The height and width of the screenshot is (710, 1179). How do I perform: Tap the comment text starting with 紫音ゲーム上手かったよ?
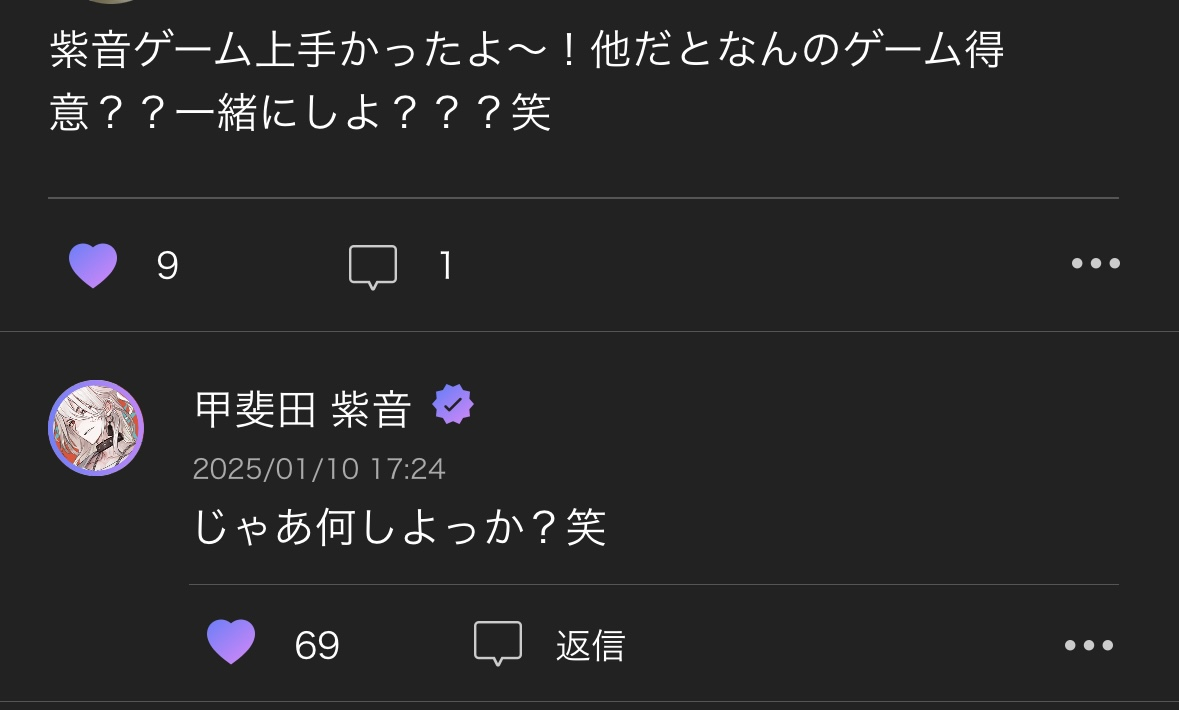click(x=526, y=82)
